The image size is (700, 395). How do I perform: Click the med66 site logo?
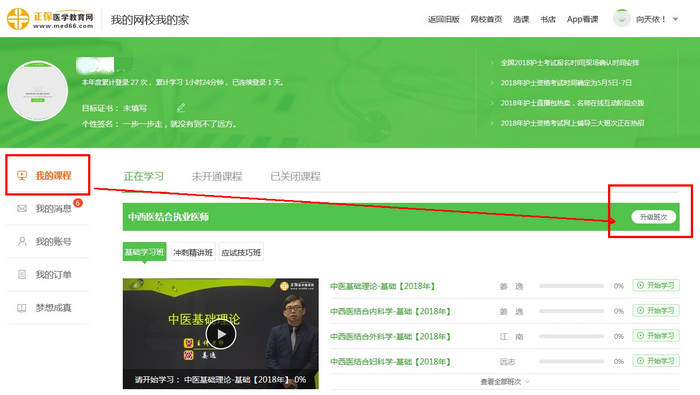[x=50, y=19]
